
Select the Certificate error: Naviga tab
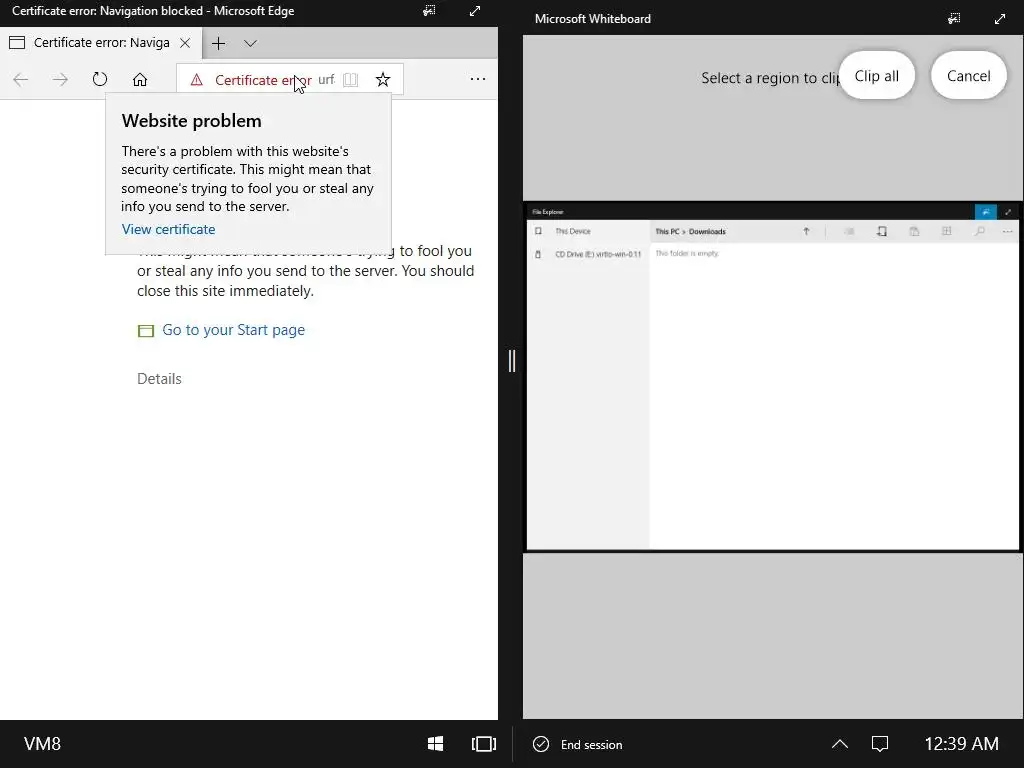tap(101, 42)
